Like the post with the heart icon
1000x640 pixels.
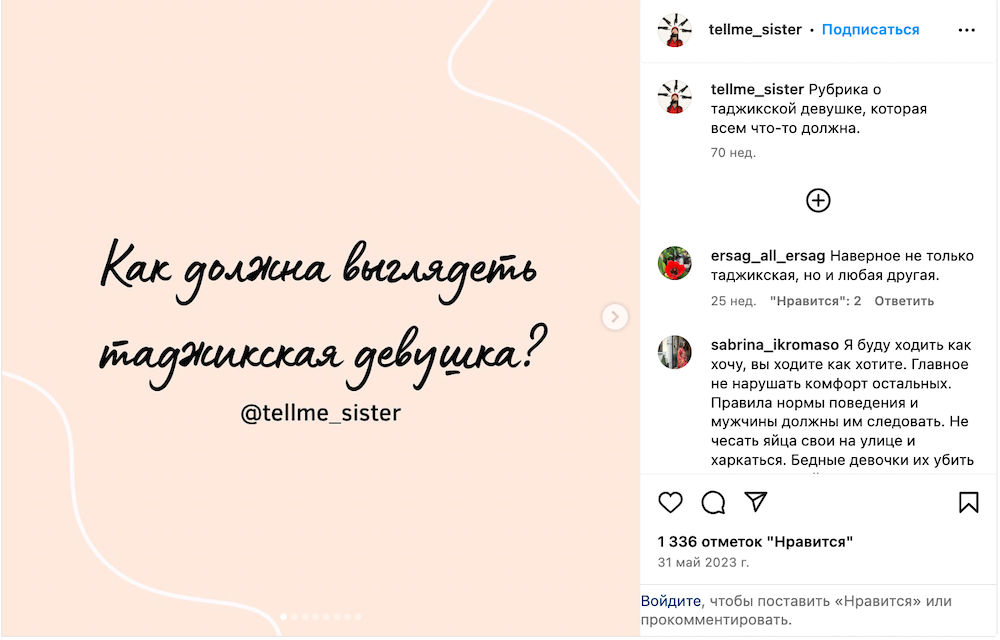point(670,502)
